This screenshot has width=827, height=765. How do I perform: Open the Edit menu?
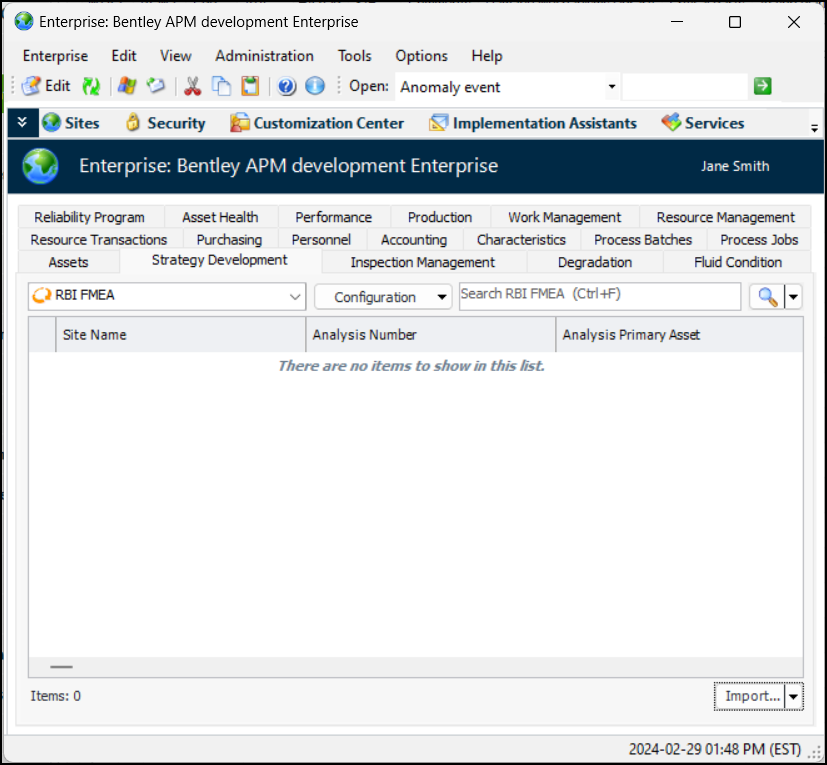[x=124, y=56]
